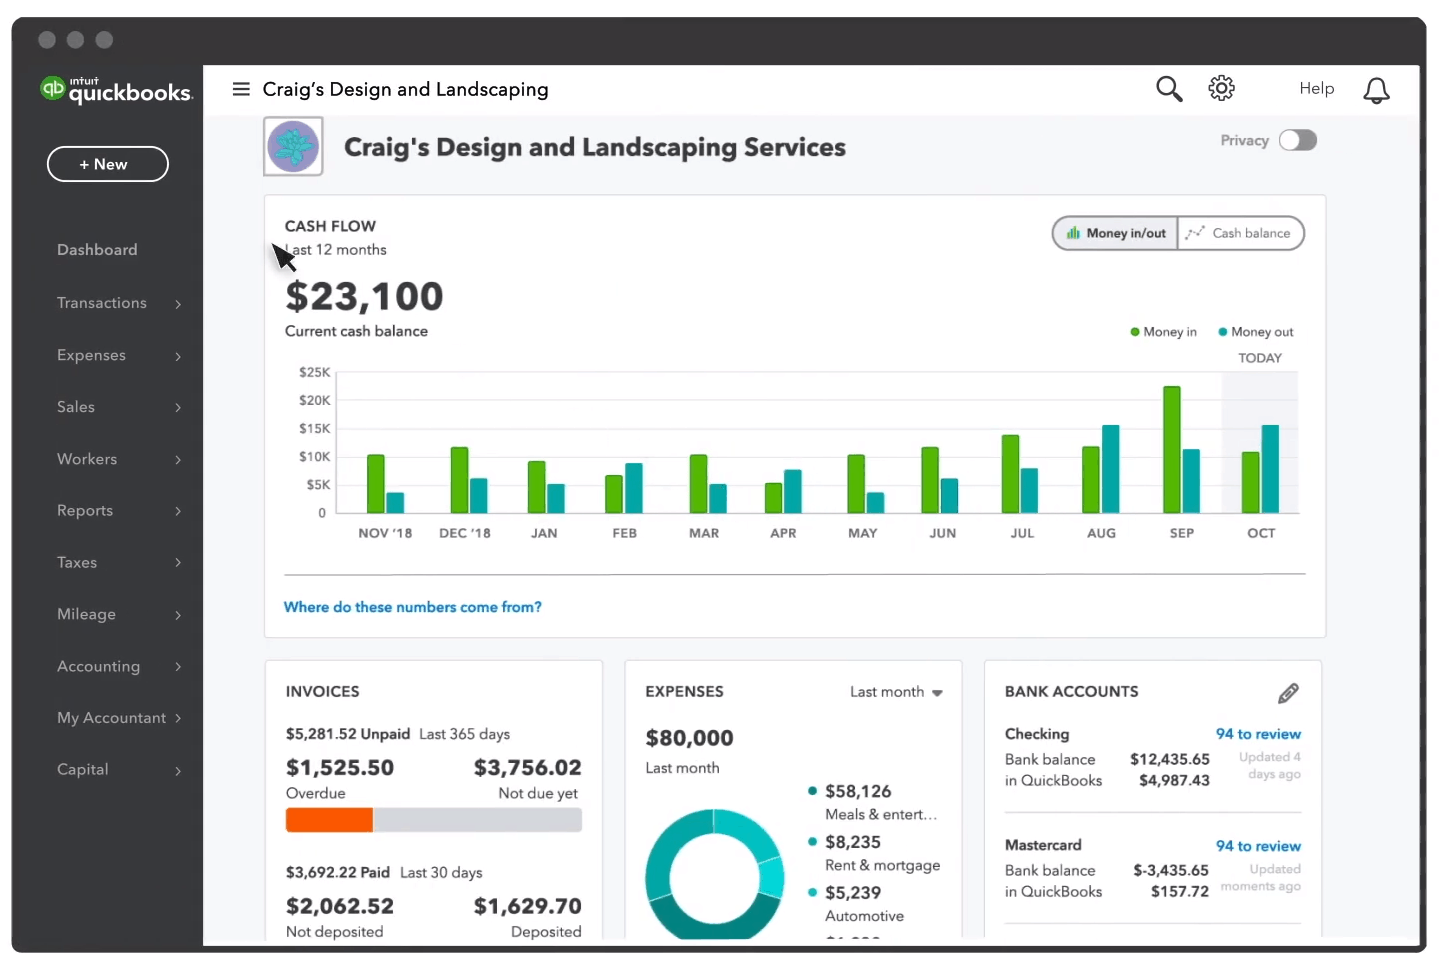Click the $8,235 Rent & mortgage entry
The height and width of the screenshot is (968, 1446).
pos(875,853)
